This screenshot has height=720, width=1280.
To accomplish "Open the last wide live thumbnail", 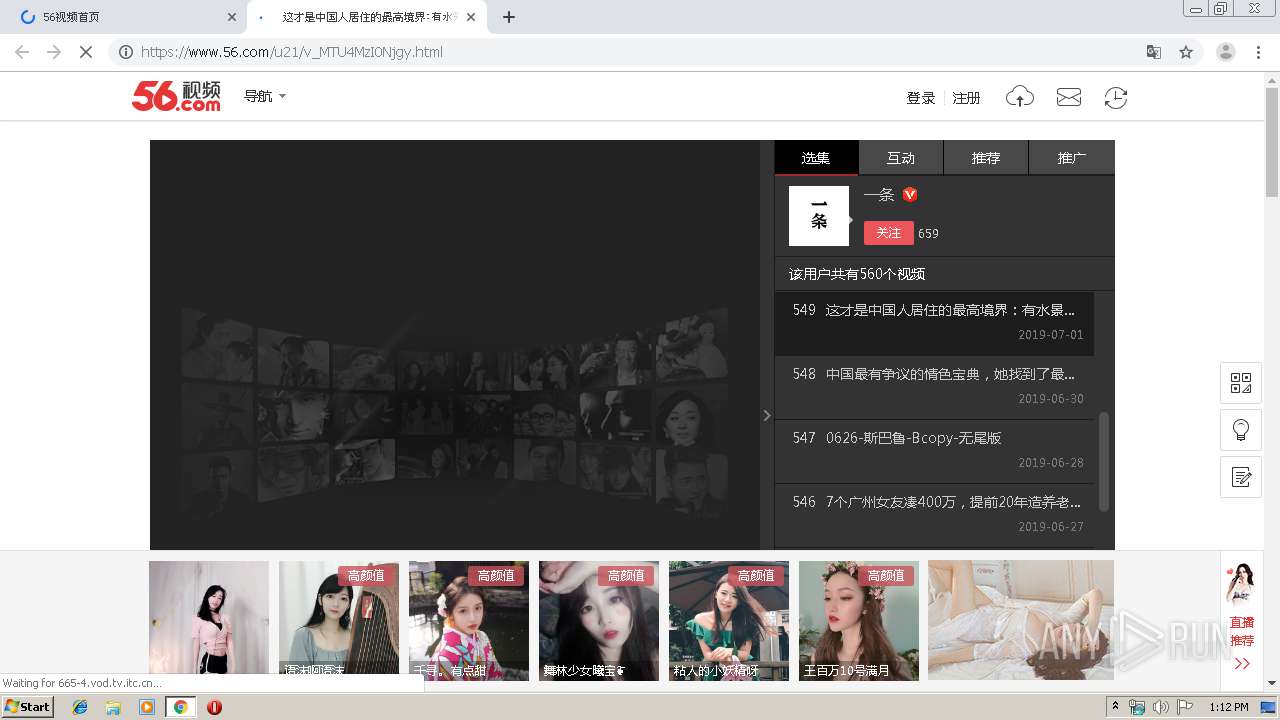I will [x=1021, y=620].
